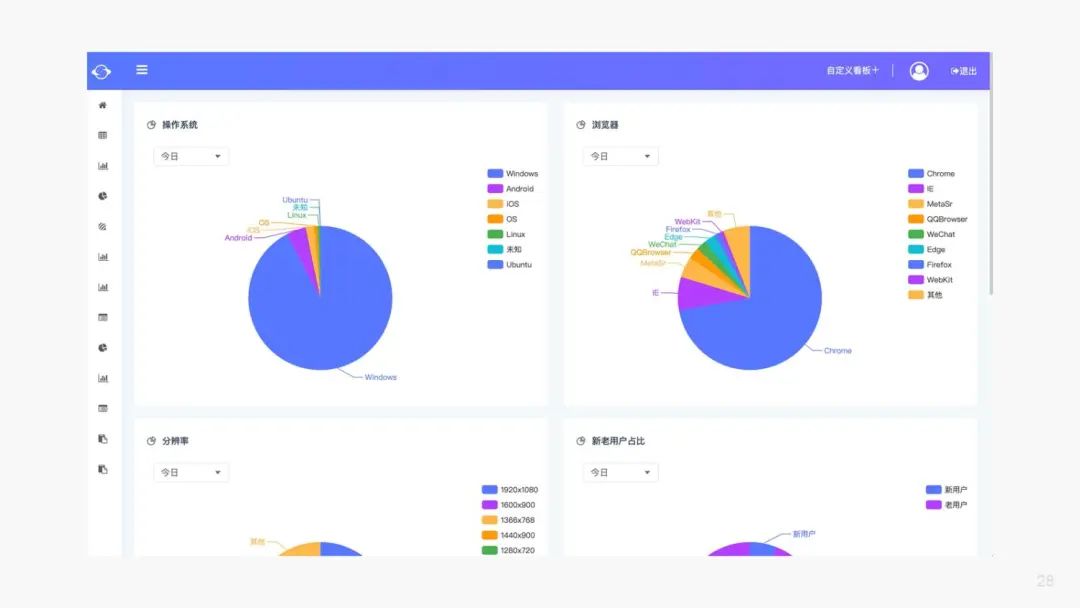Viewport: 1080px width, 608px height.
Task: Open the upper copy-pages sidebar icon
Action: (103, 439)
